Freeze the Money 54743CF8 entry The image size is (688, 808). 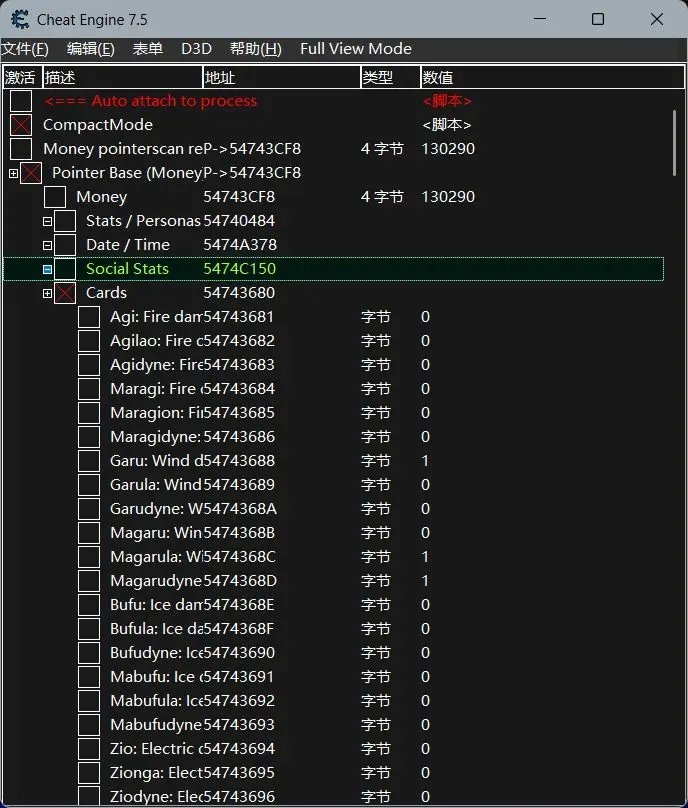pos(55,197)
